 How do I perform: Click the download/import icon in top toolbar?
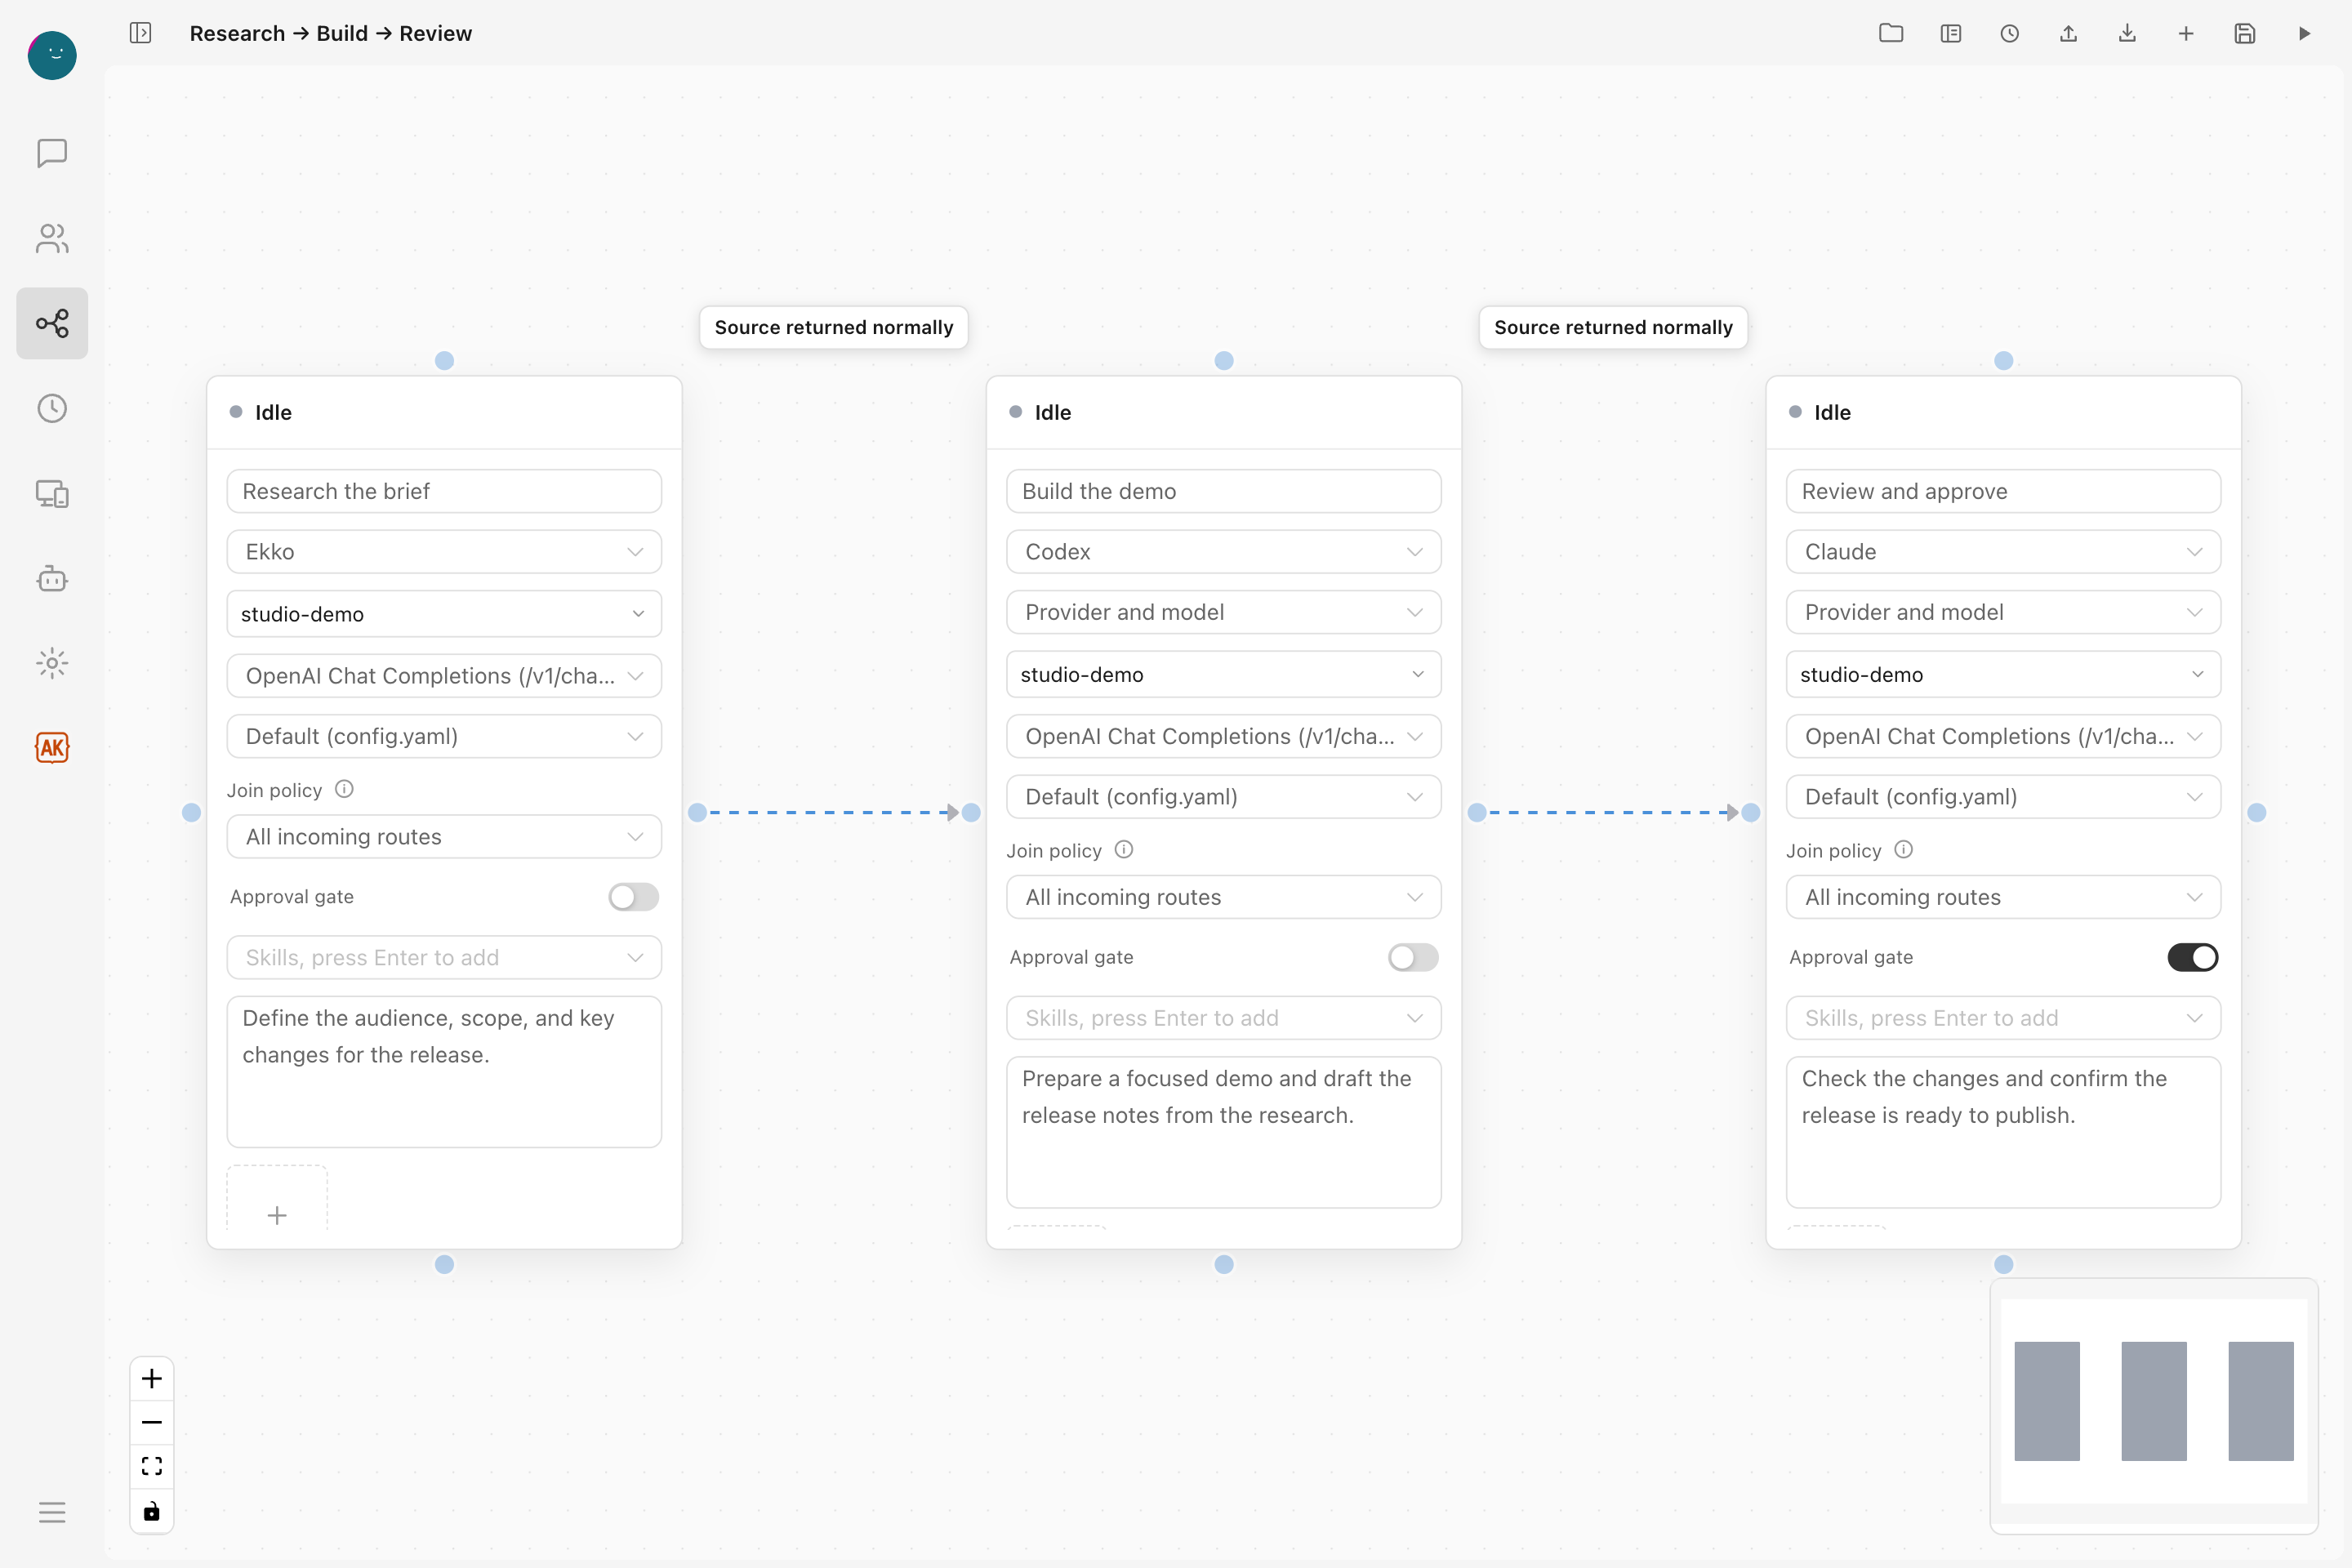point(2127,33)
